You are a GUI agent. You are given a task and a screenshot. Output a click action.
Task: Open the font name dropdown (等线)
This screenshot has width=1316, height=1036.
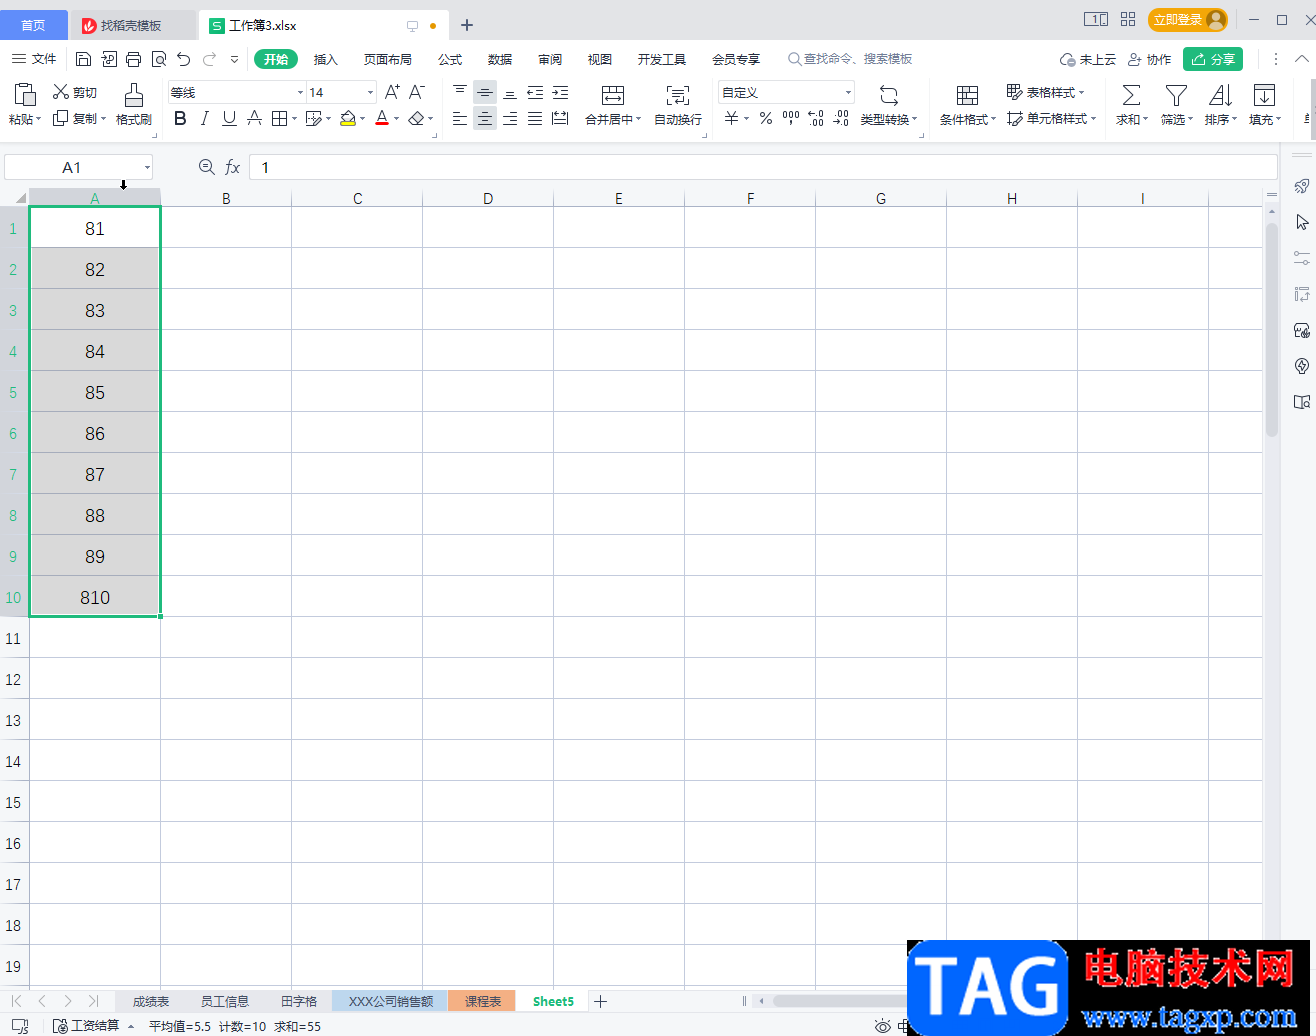[x=300, y=92]
